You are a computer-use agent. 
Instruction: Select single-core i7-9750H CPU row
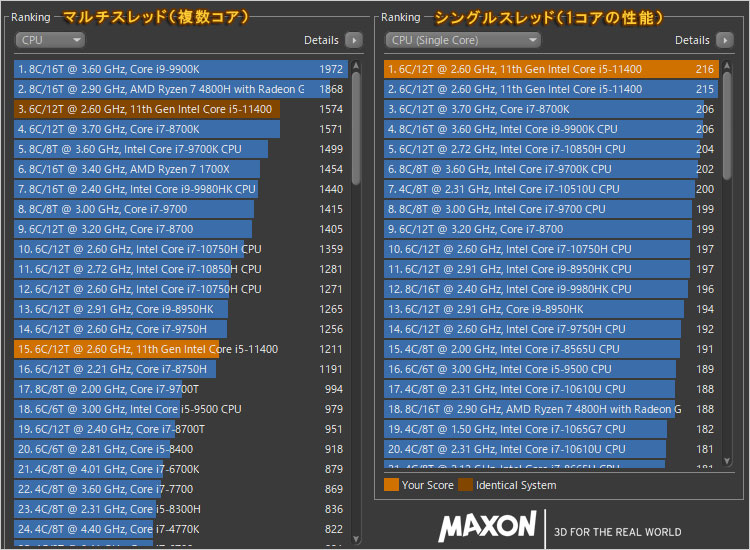point(551,329)
